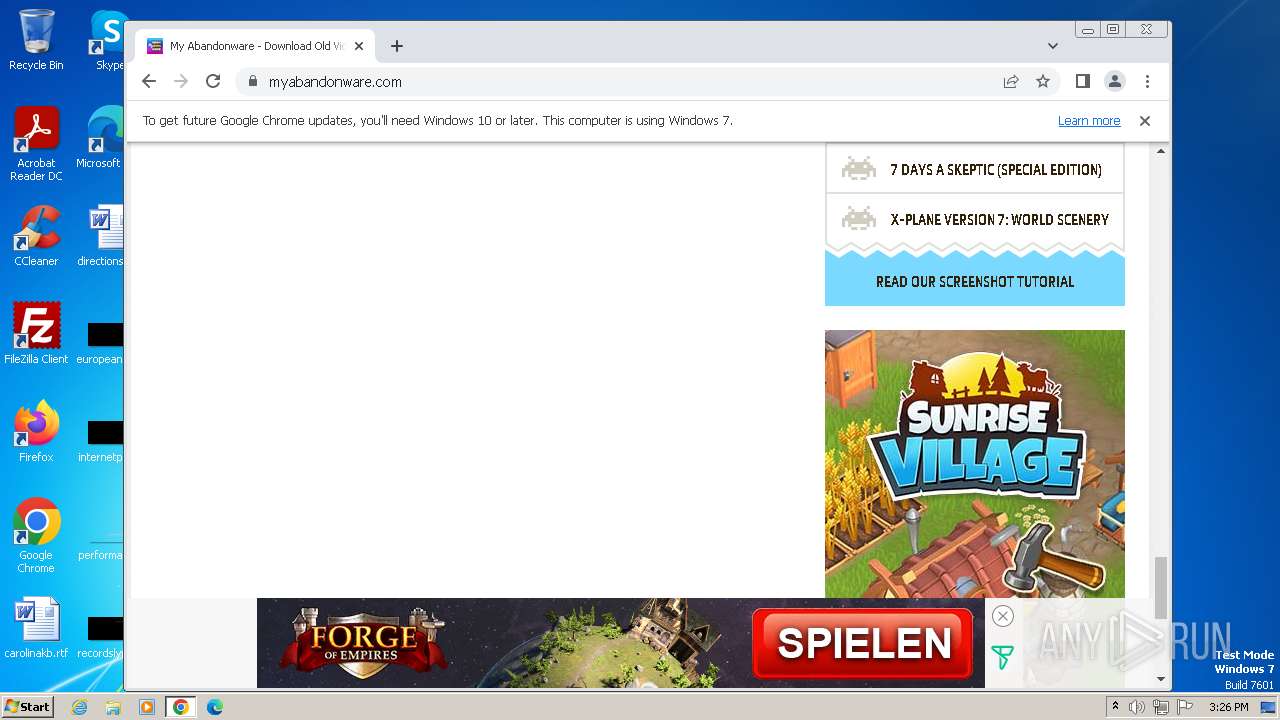
Task: Open Internet Explorer from taskbar
Action: [79, 707]
